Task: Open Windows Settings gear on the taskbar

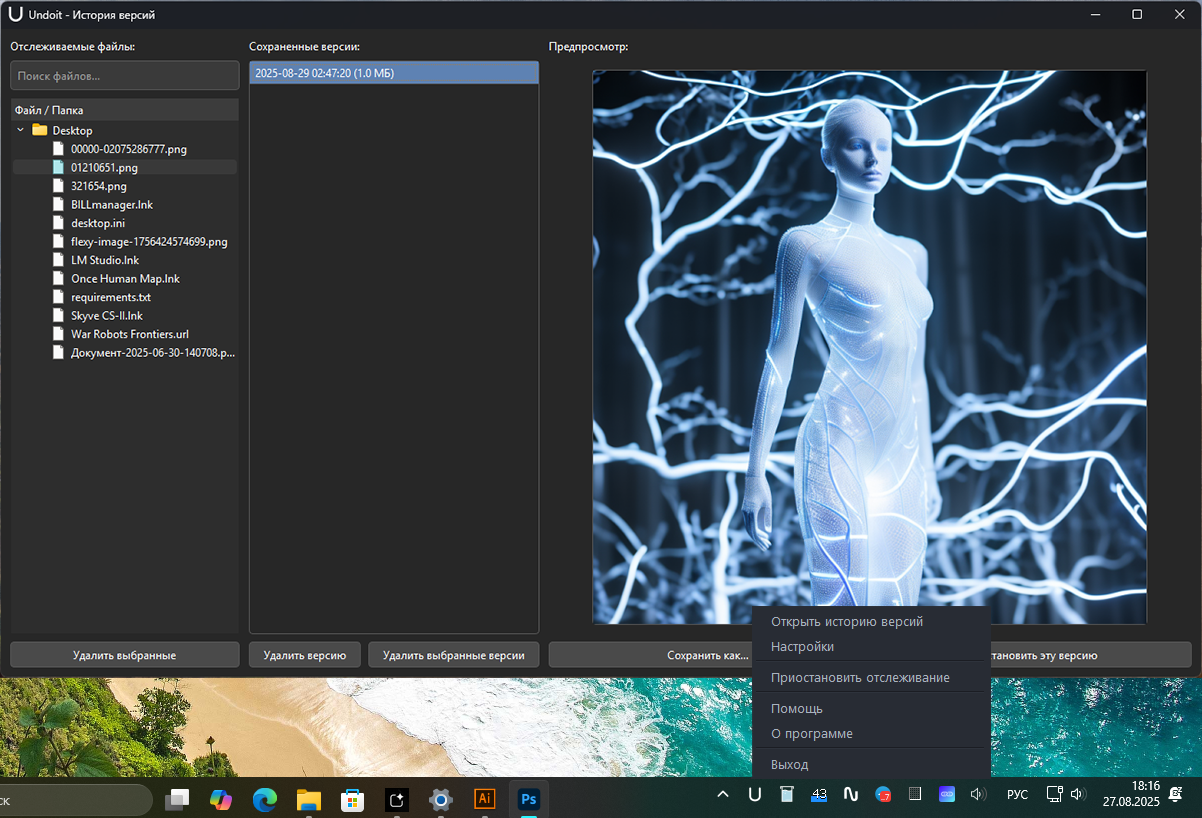Action: pos(441,798)
